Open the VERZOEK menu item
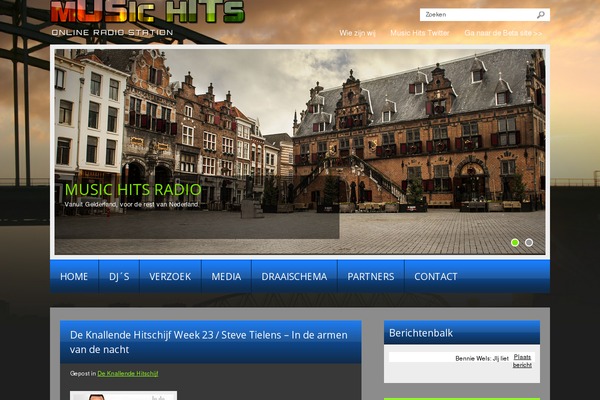The width and height of the screenshot is (600, 400). click(x=170, y=276)
